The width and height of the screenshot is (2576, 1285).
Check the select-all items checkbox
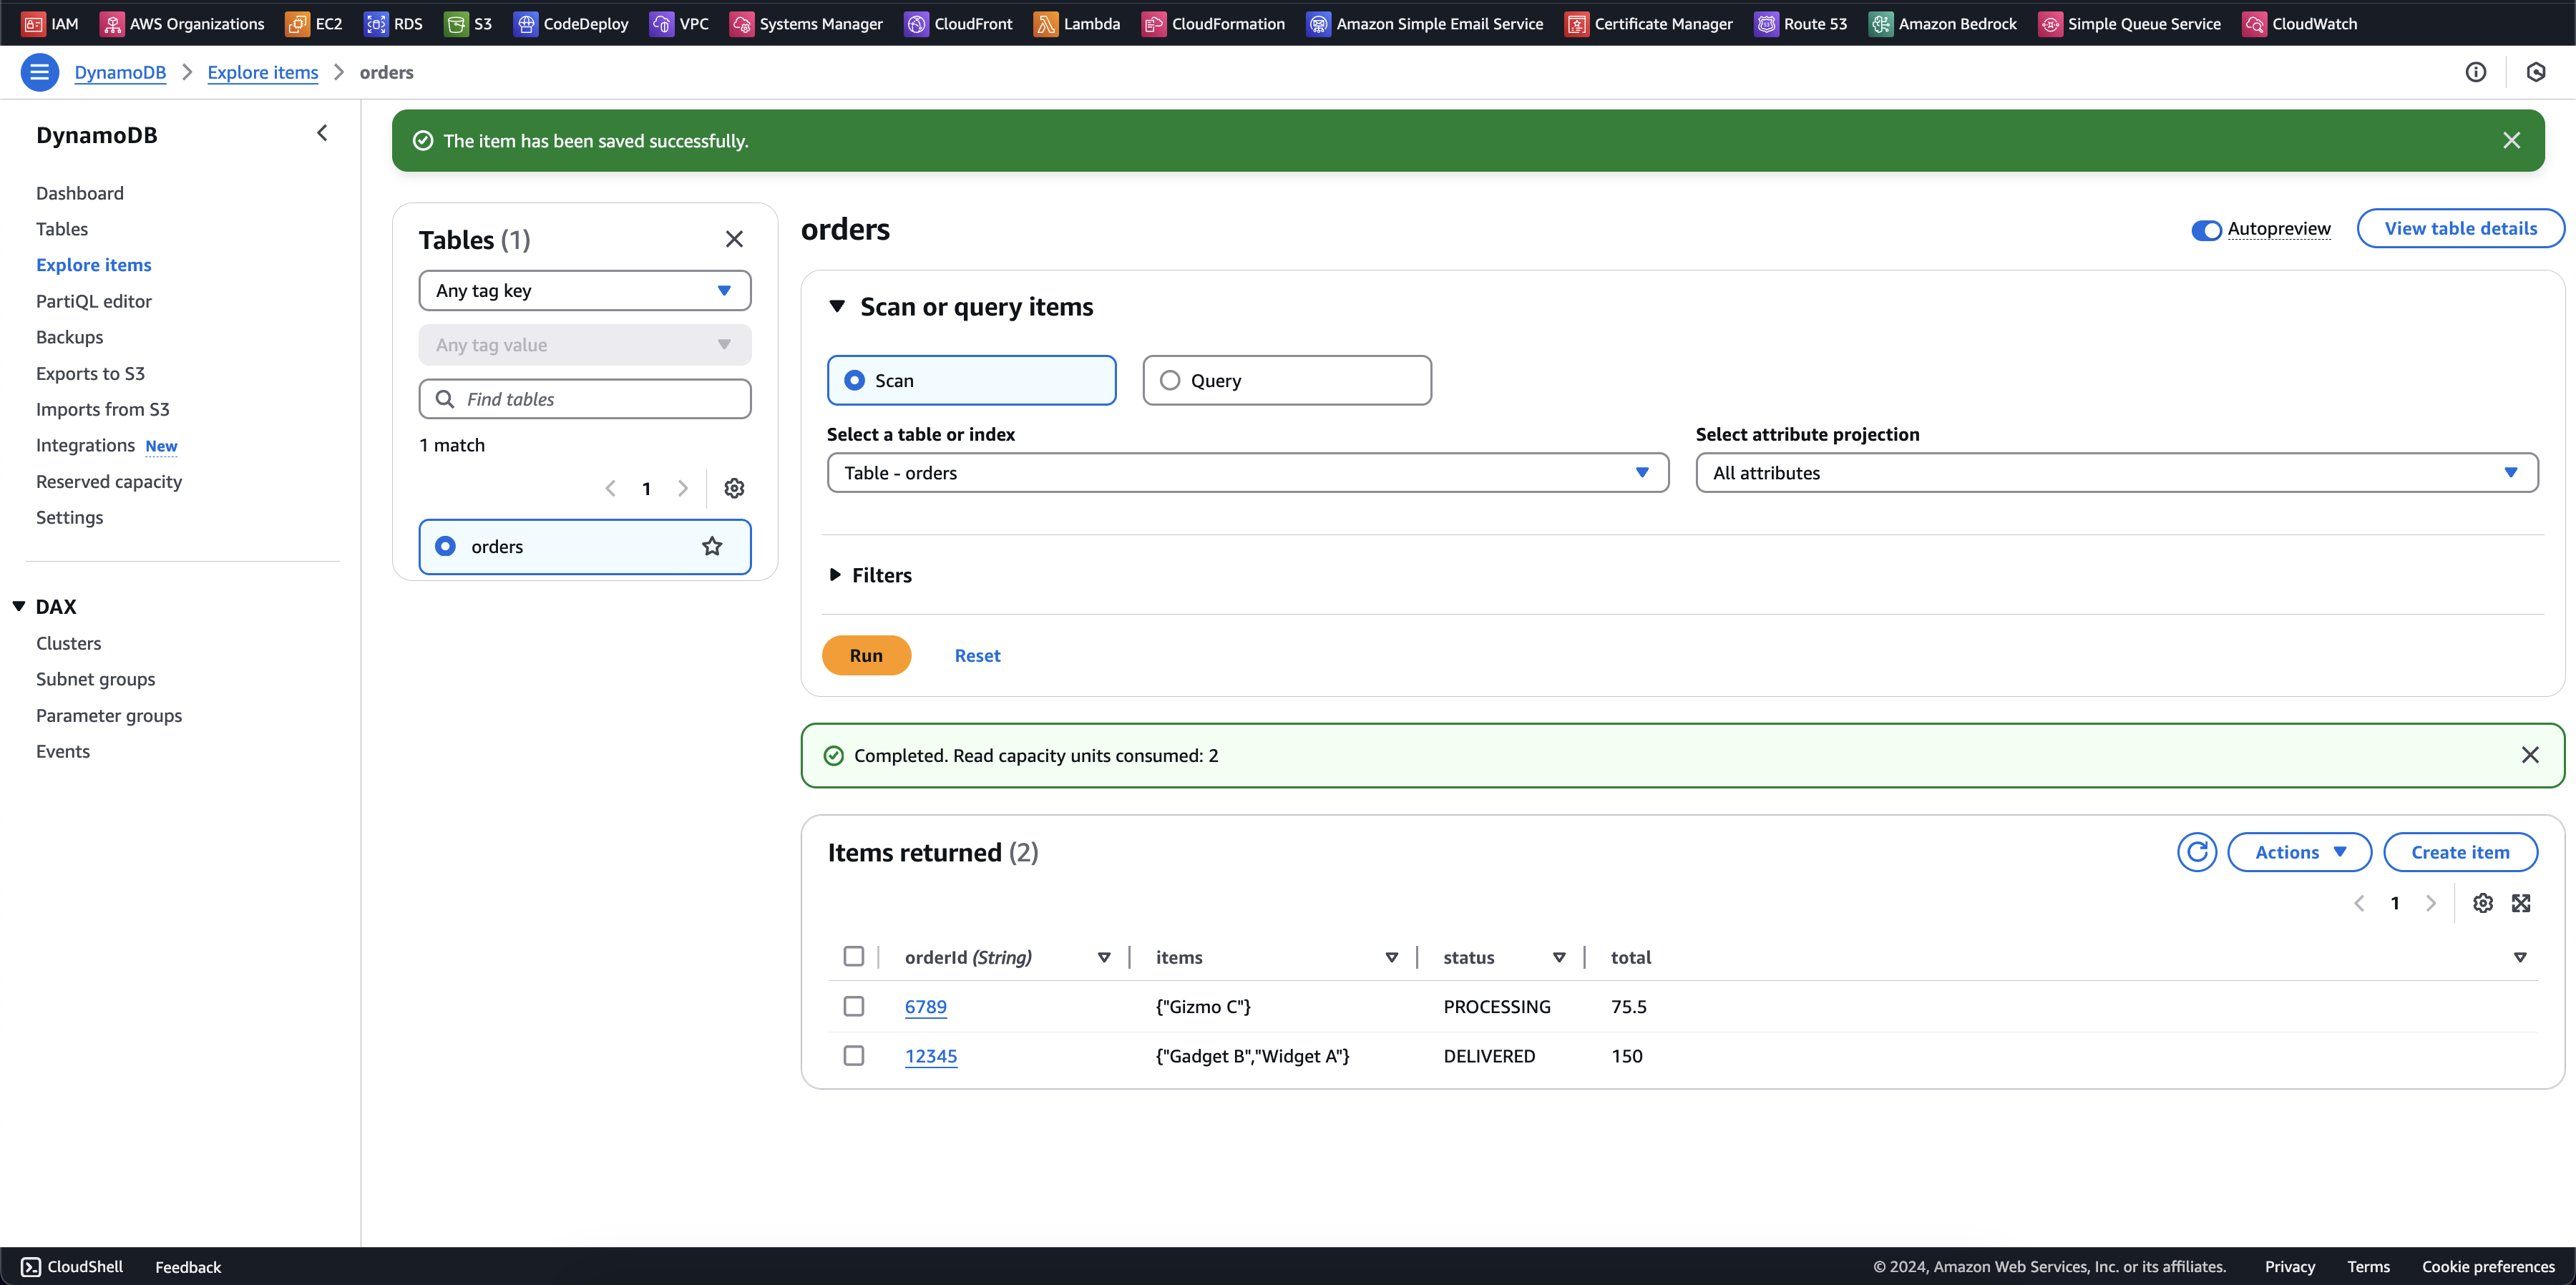click(853, 956)
